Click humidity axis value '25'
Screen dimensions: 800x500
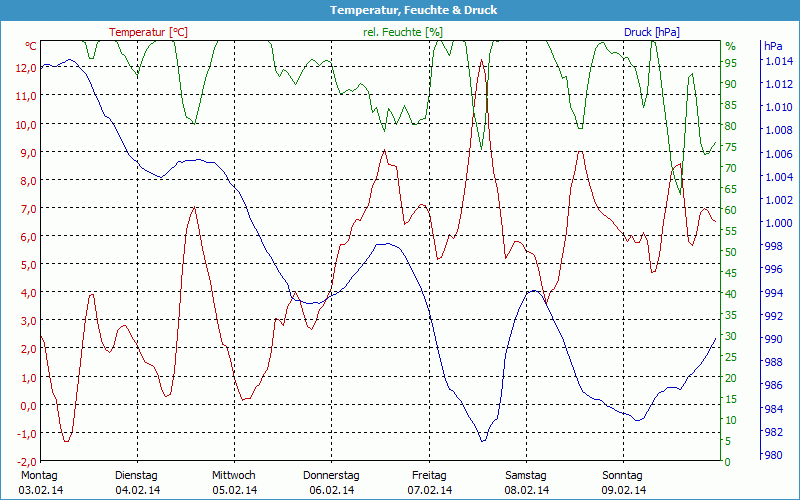pyautogui.click(x=731, y=357)
